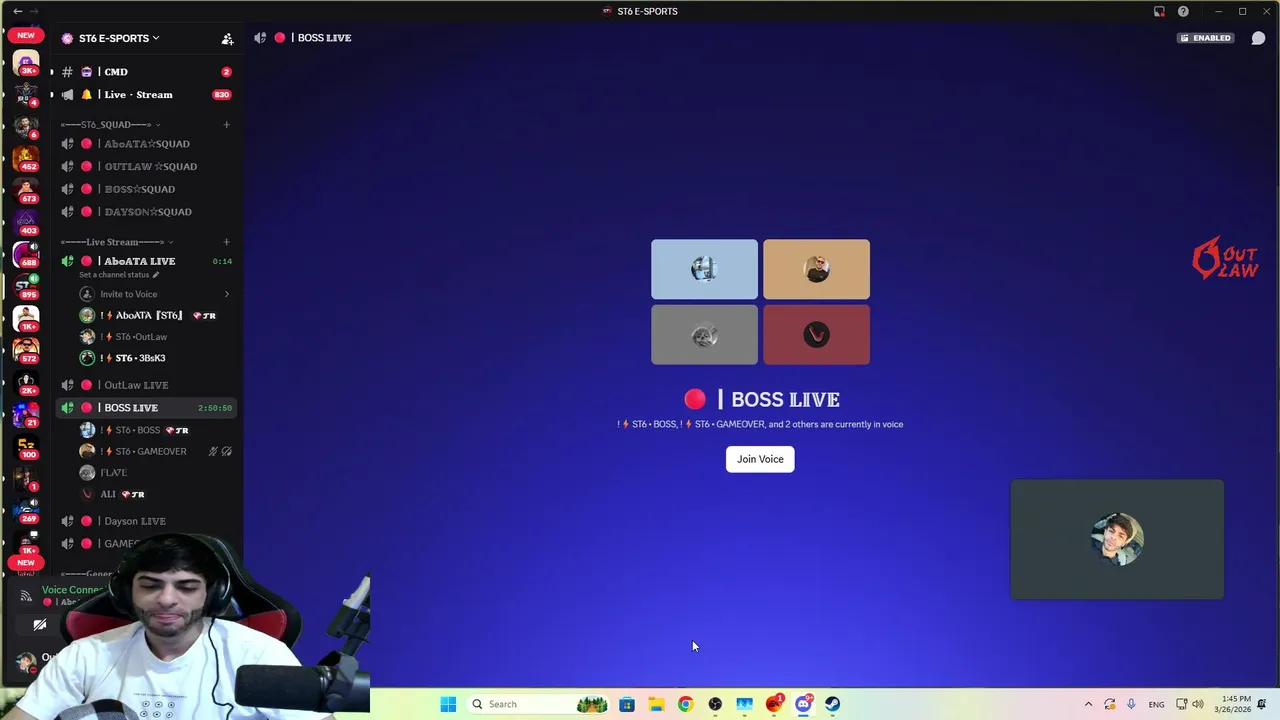Viewport: 1280px width, 720px height.
Task: Toggle the ENABLED badge in header
Action: point(1205,38)
